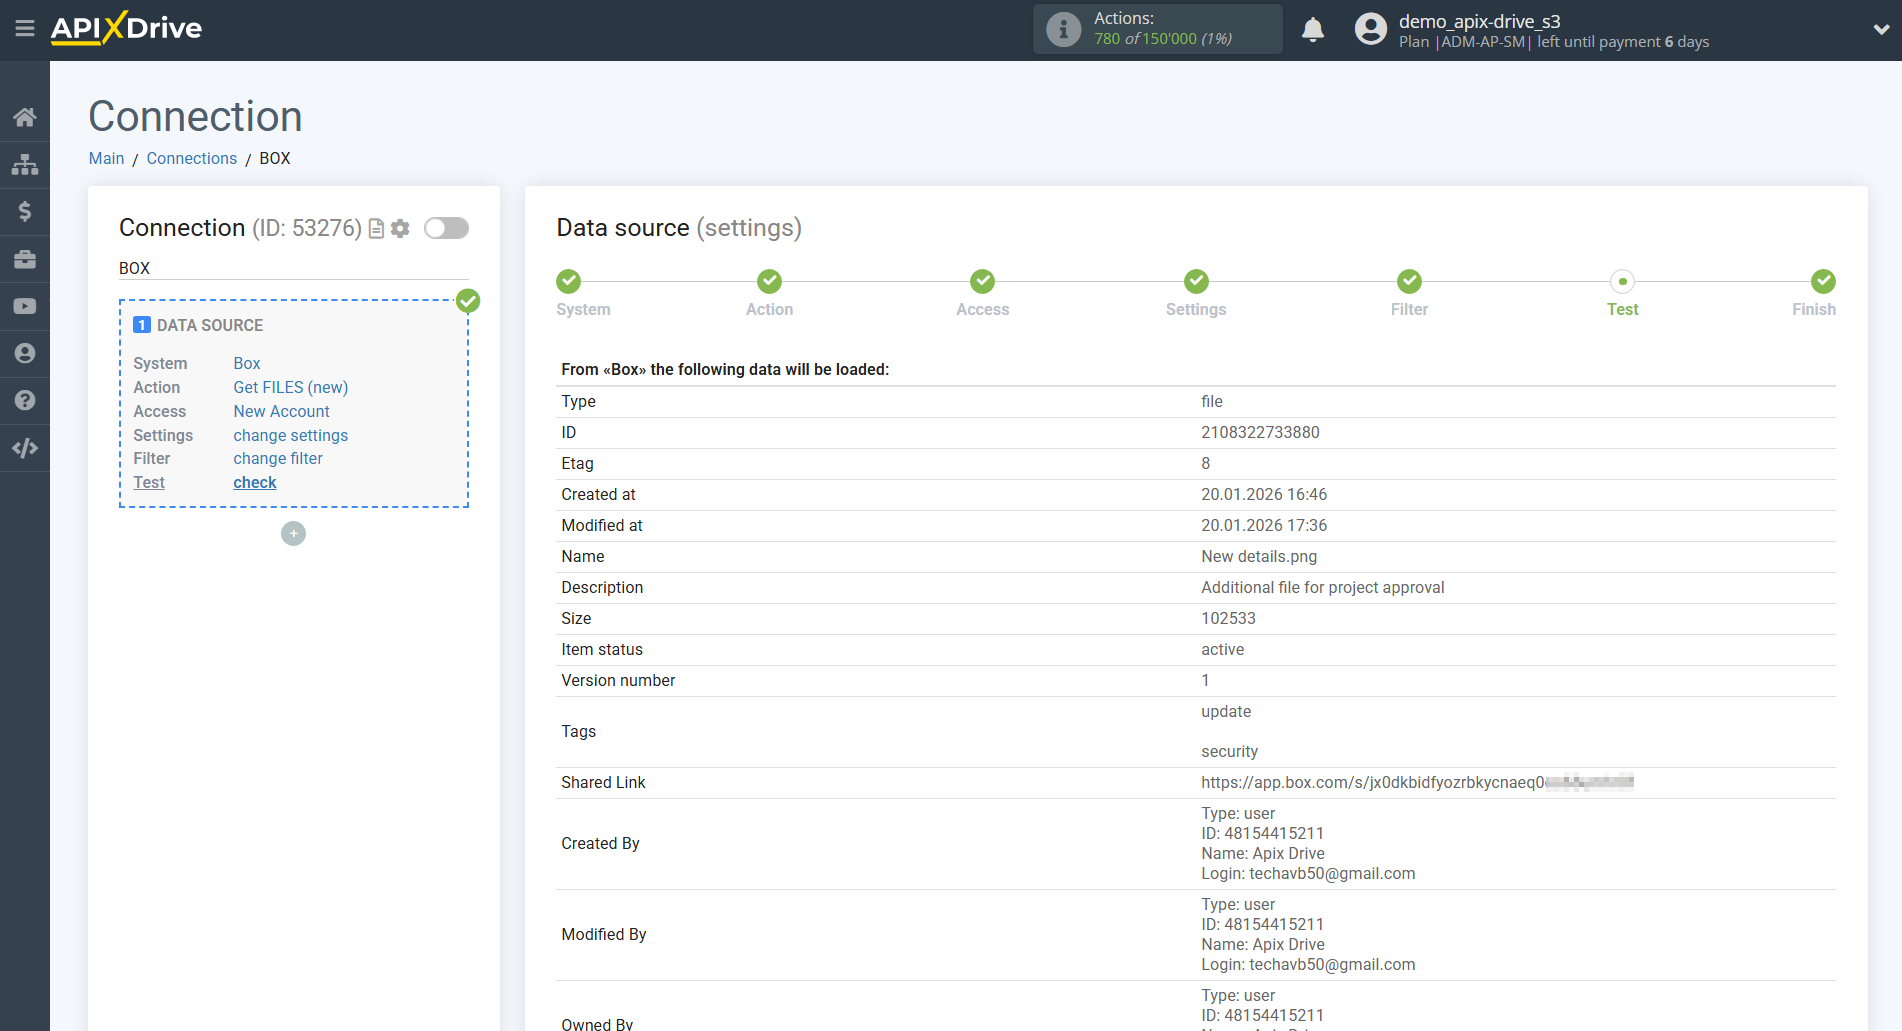Open the code API icon in sidebar

(x=25, y=448)
